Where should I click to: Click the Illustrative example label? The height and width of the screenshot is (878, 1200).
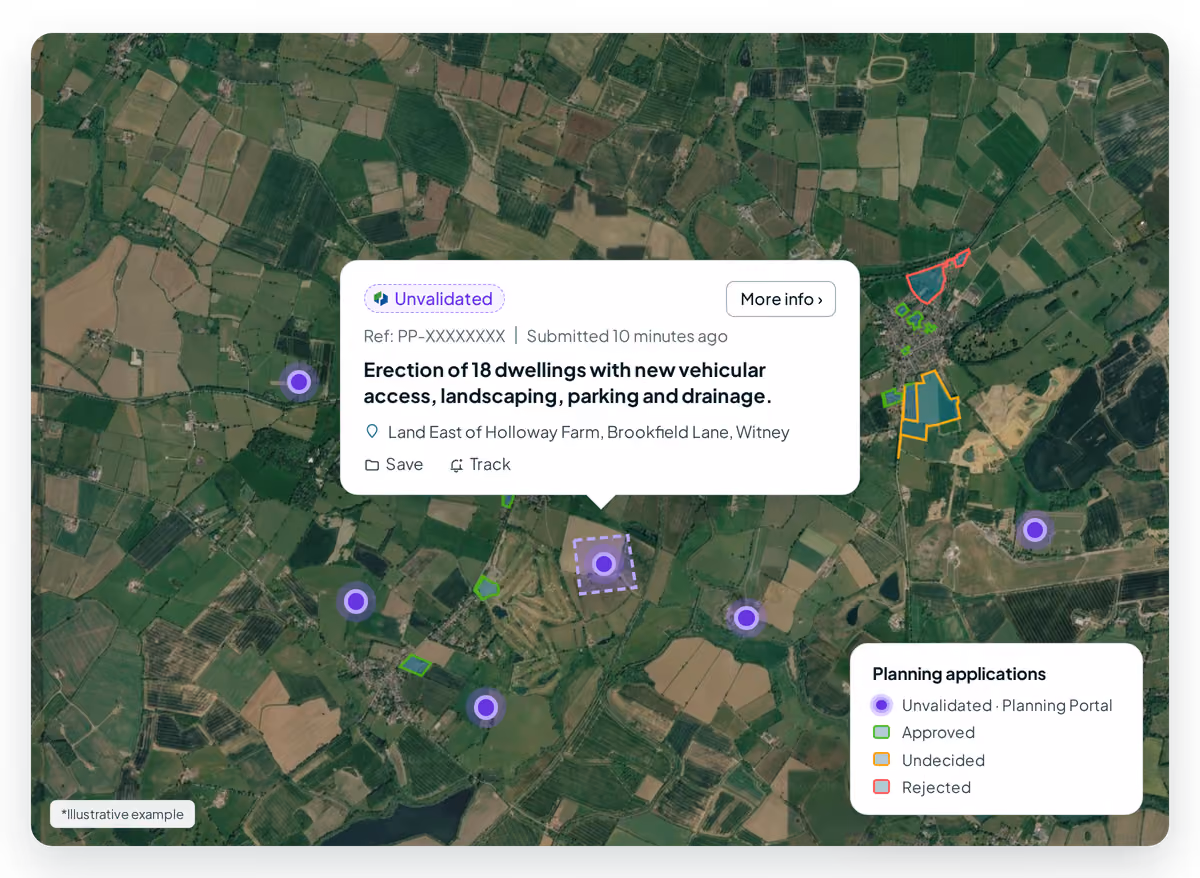click(123, 814)
